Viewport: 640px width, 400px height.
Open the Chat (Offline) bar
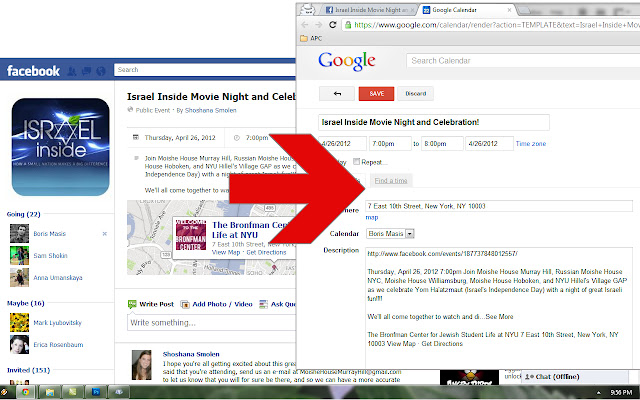click(574, 377)
